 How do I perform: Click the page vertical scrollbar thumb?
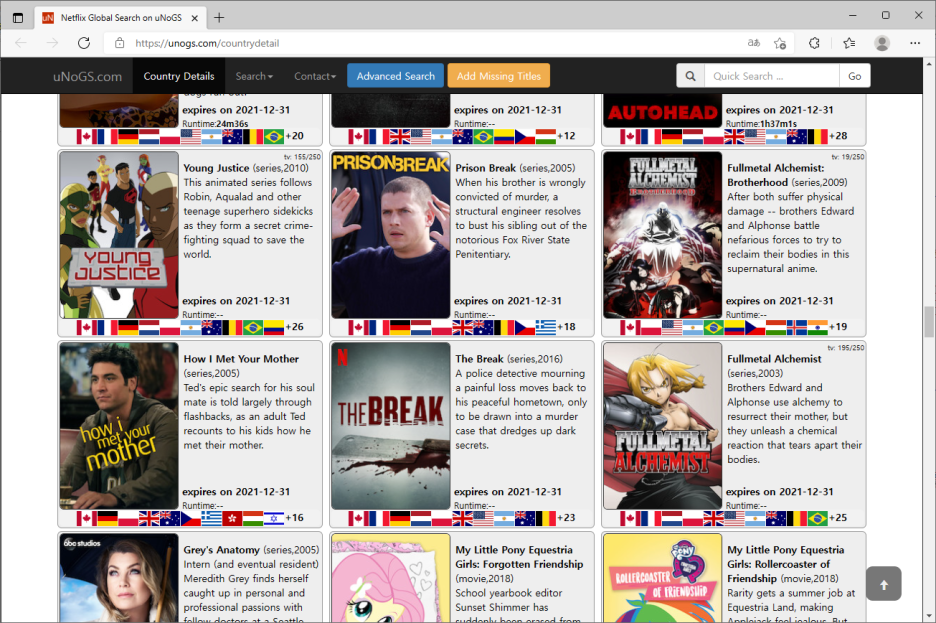click(929, 321)
